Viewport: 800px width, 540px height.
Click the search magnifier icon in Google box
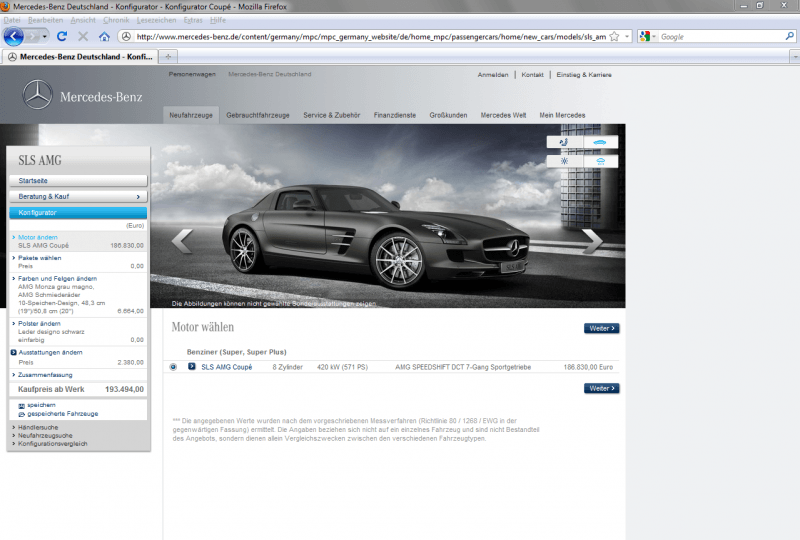point(789,36)
